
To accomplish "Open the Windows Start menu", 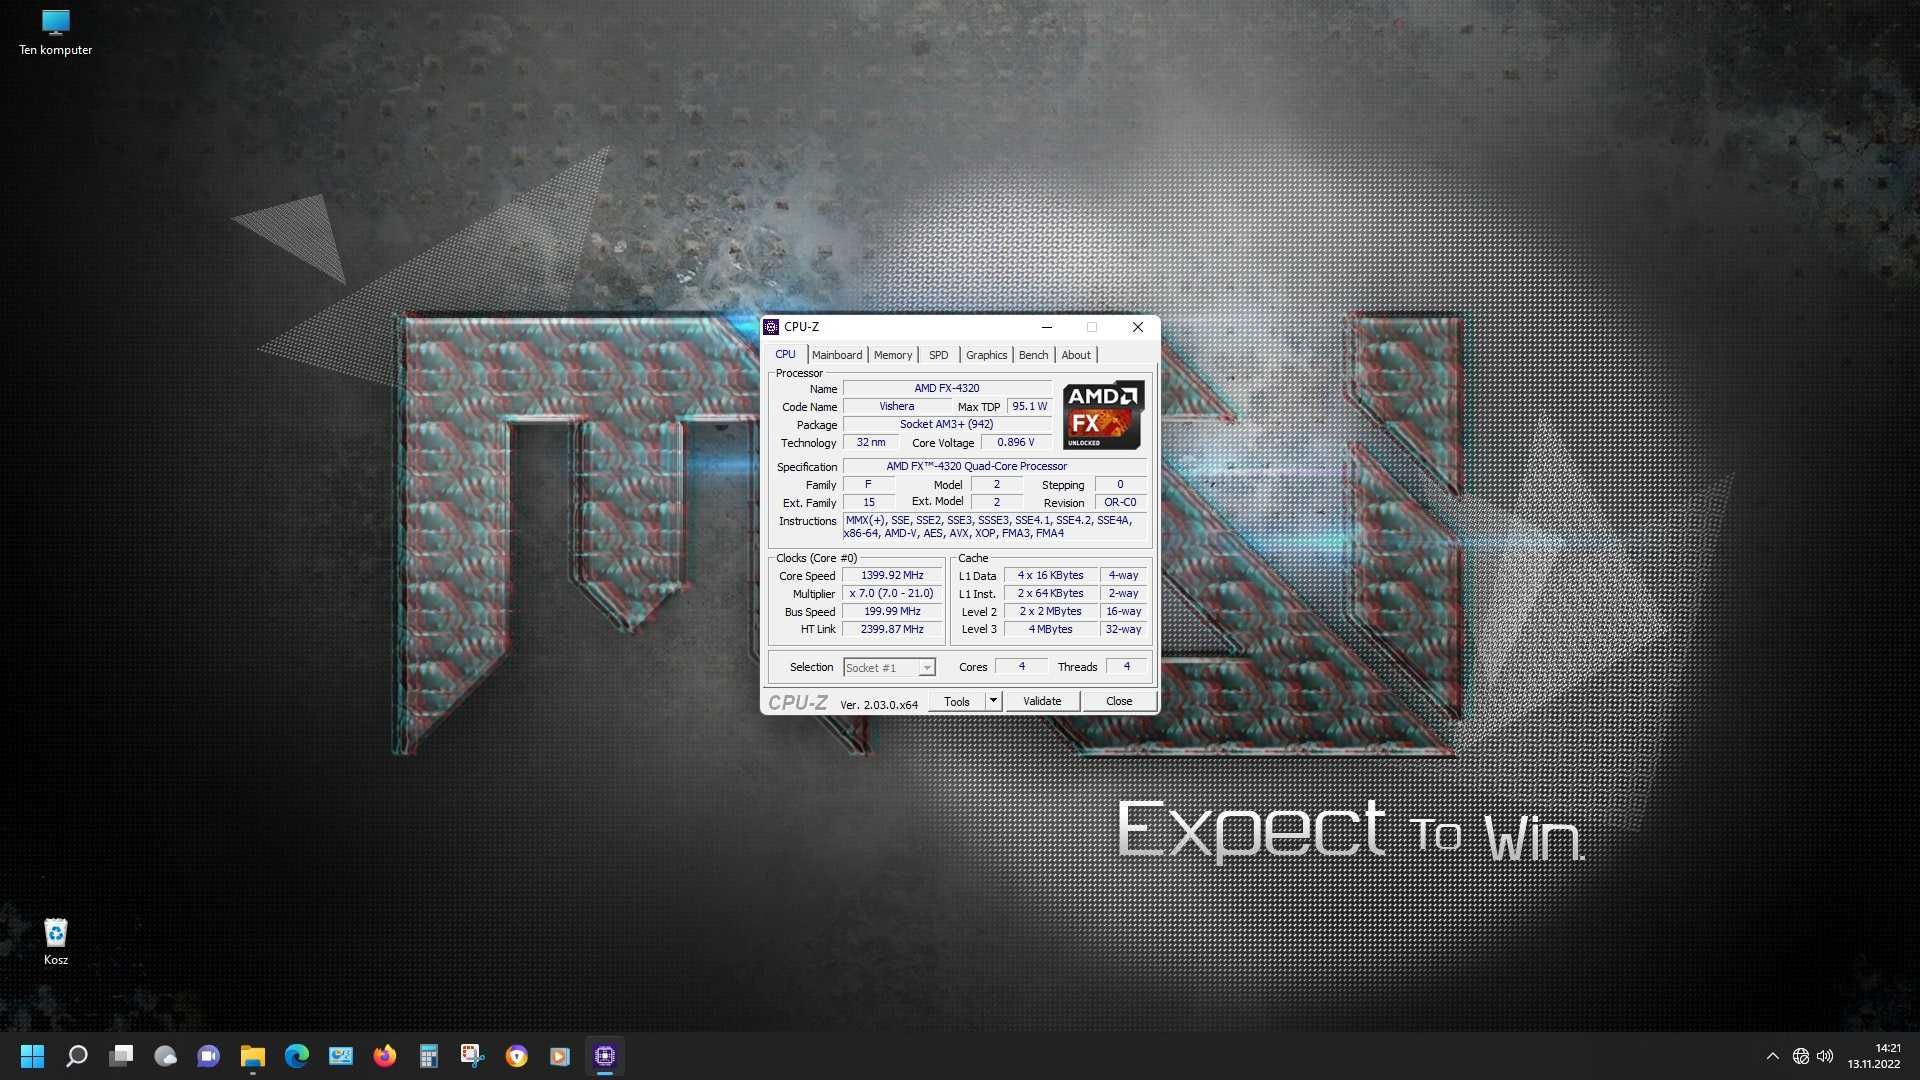I will point(32,1056).
